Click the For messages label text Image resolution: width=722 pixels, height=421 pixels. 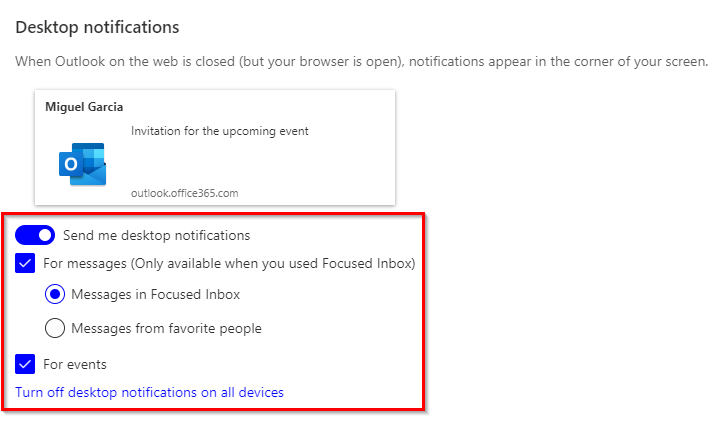point(229,264)
